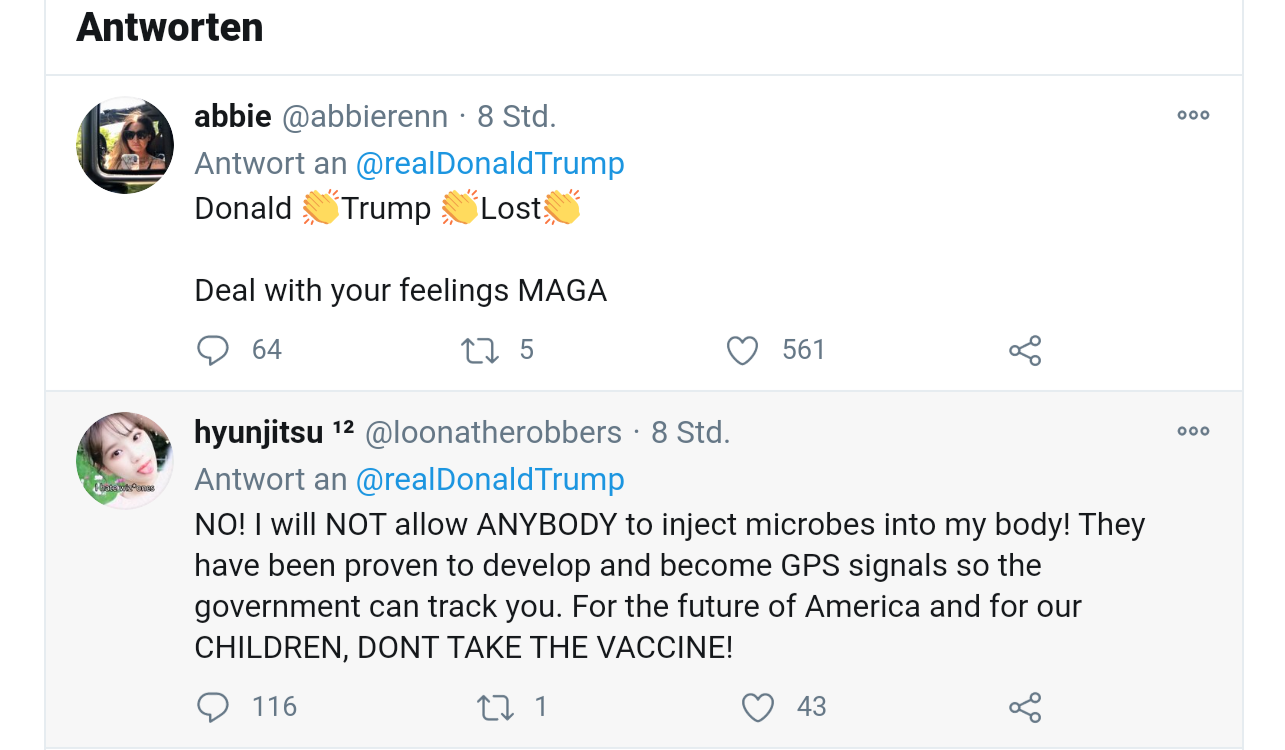Viewport: 1285px width, 750px height.
Task: Open @realDonaldTrump link in abbie's reply
Action: click(489, 163)
